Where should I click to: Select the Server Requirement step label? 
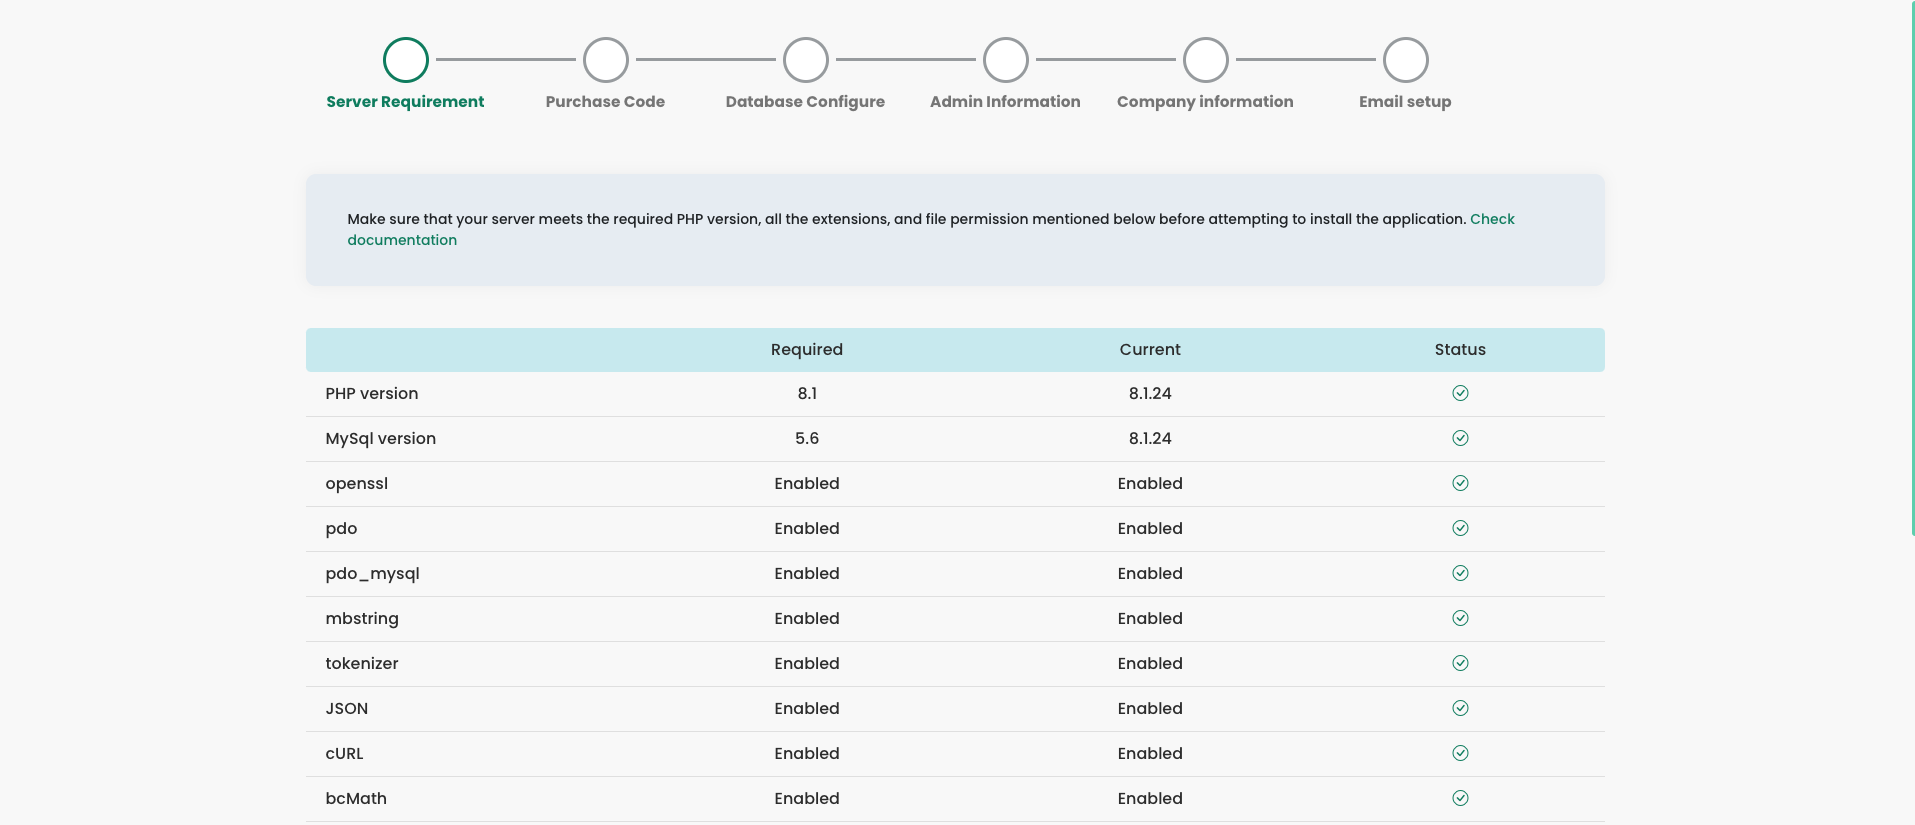click(x=405, y=102)
